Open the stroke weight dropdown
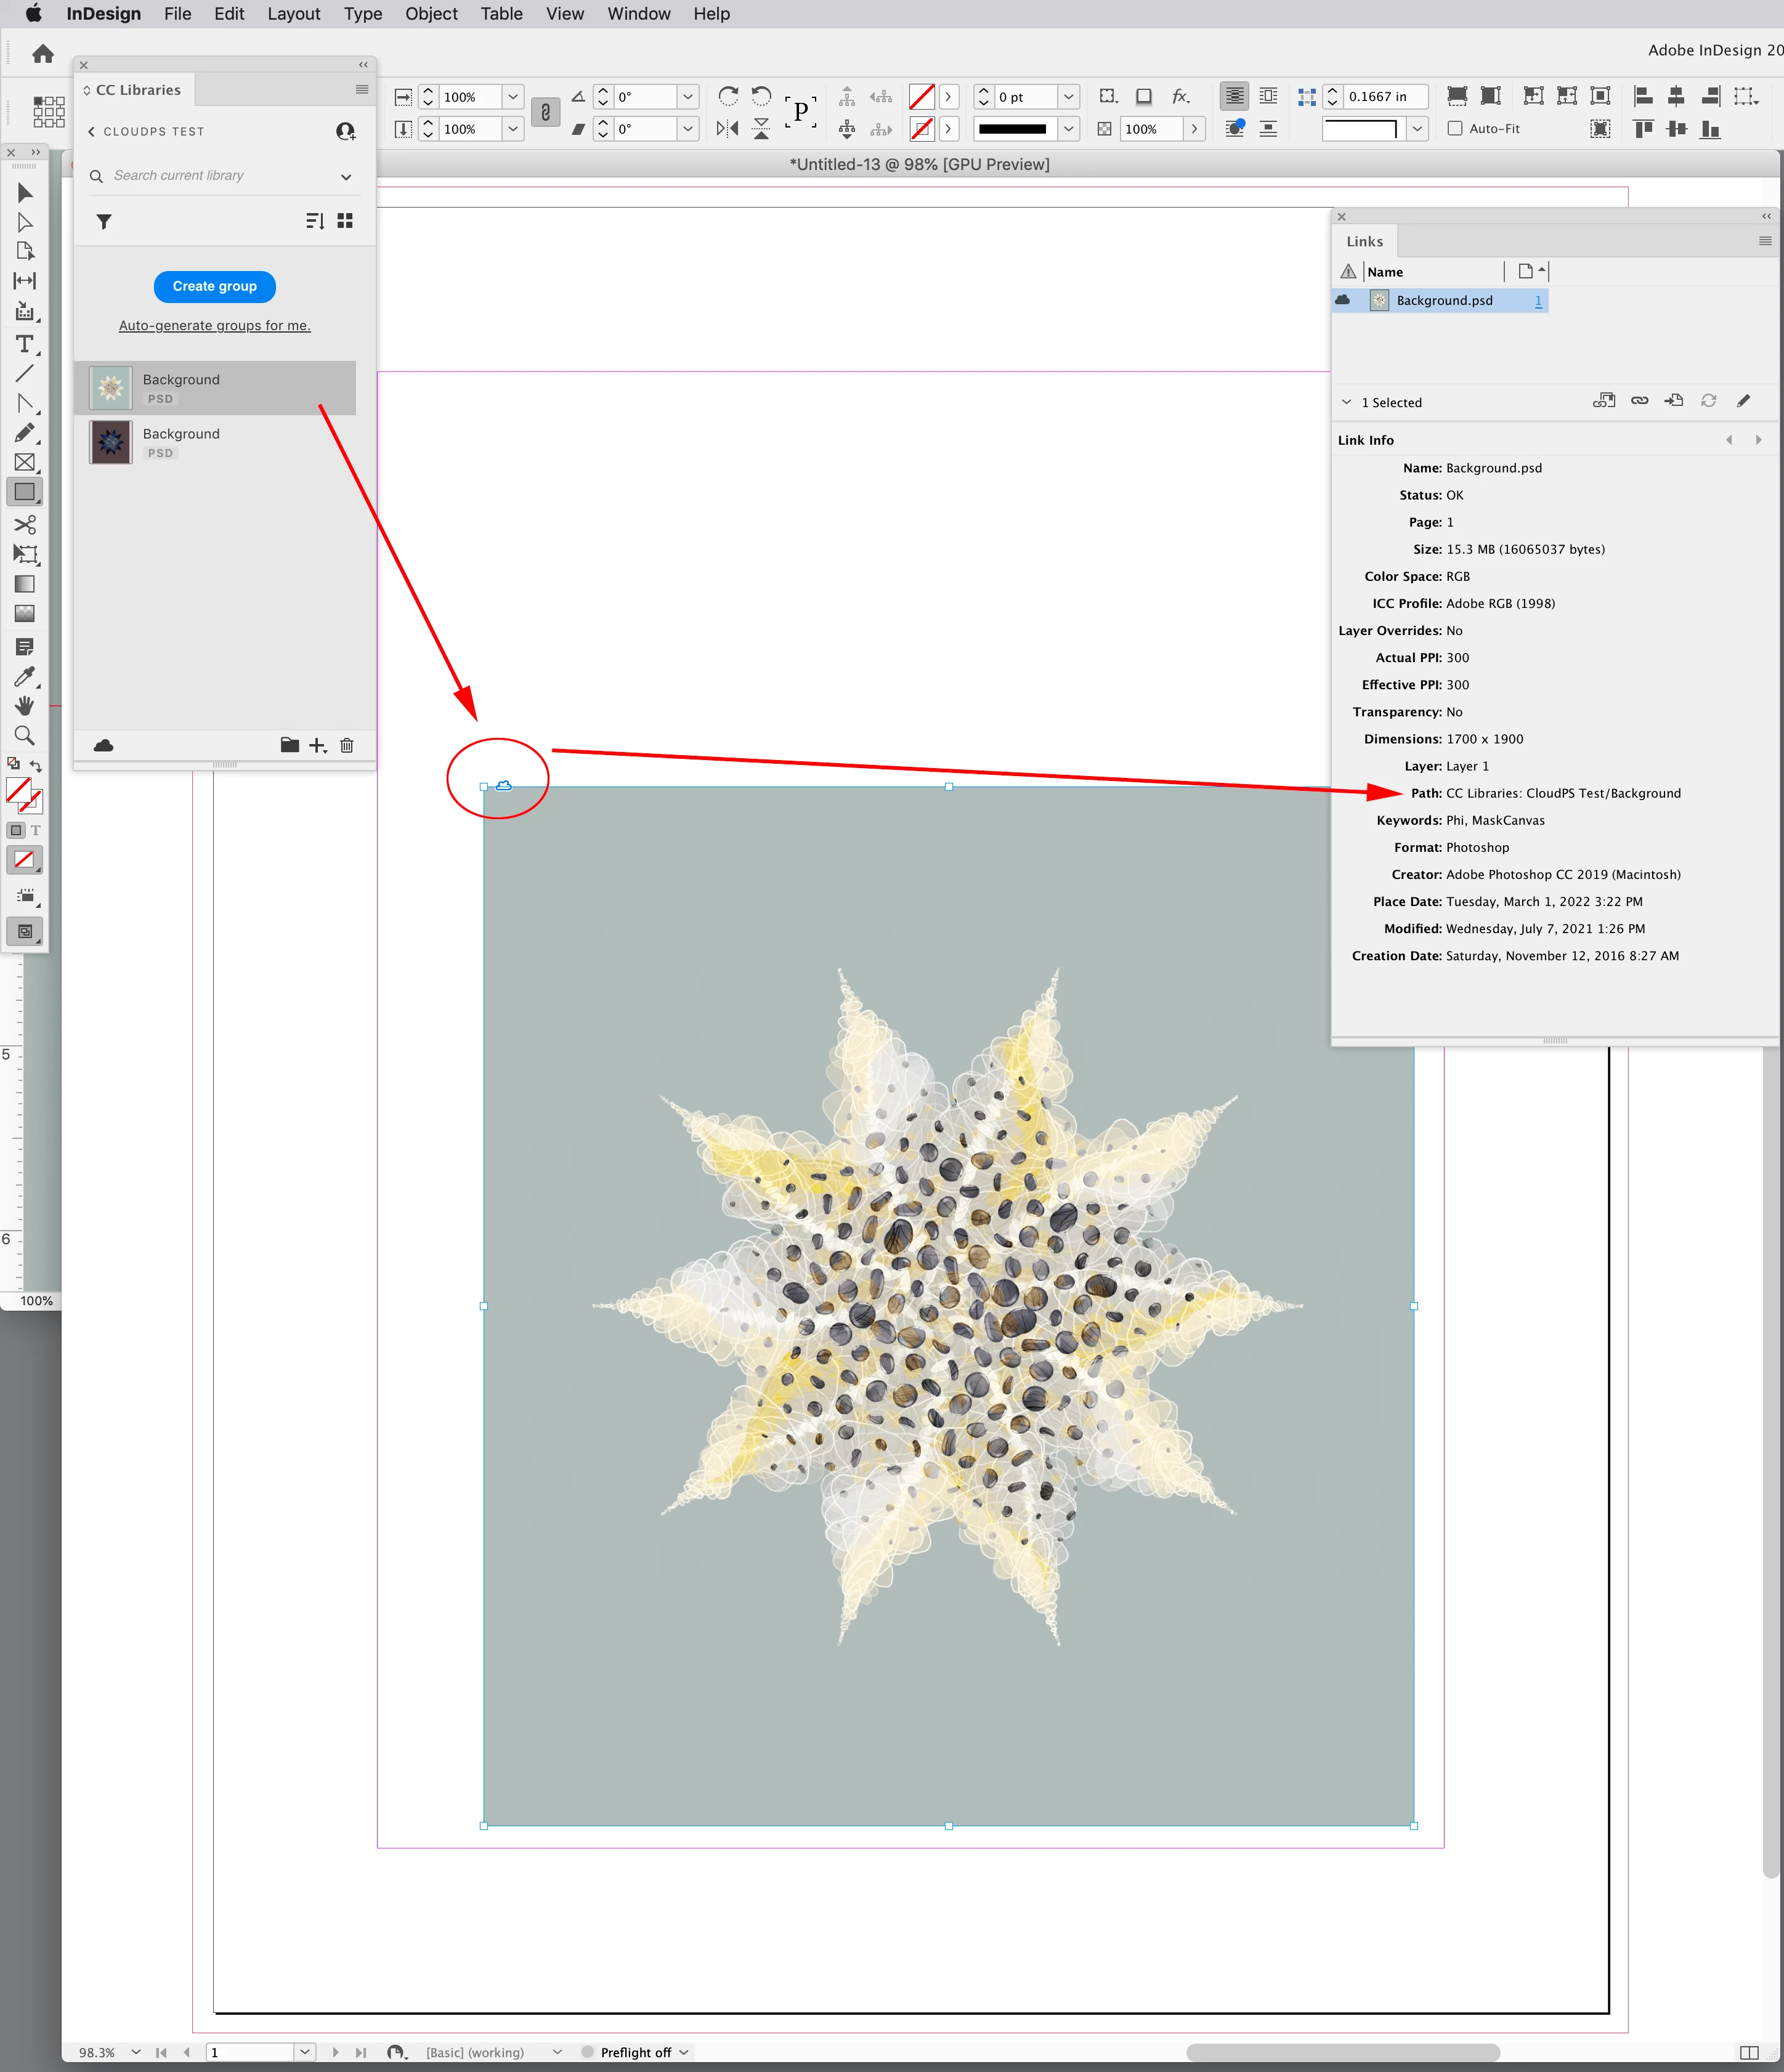Screen dimensions: 1784x2072 tap(1068, 97)
